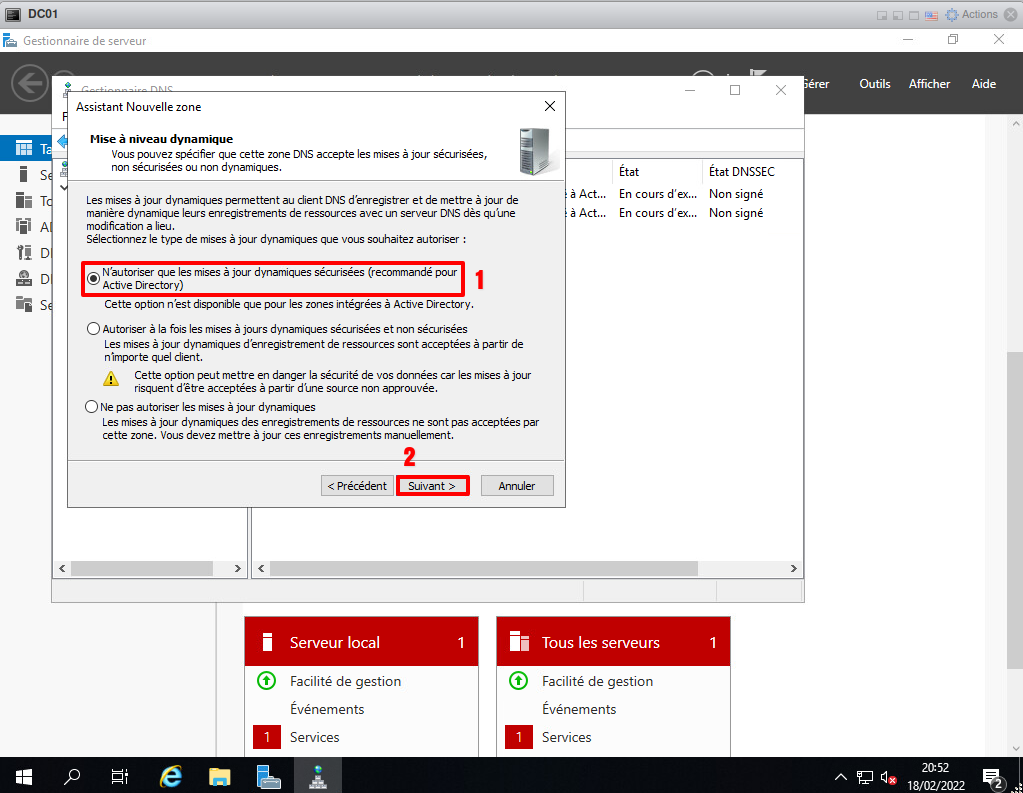
Task: Select 'Ne pas autoriser les mises à jour dynamiques'
Action: coord(94,408)
